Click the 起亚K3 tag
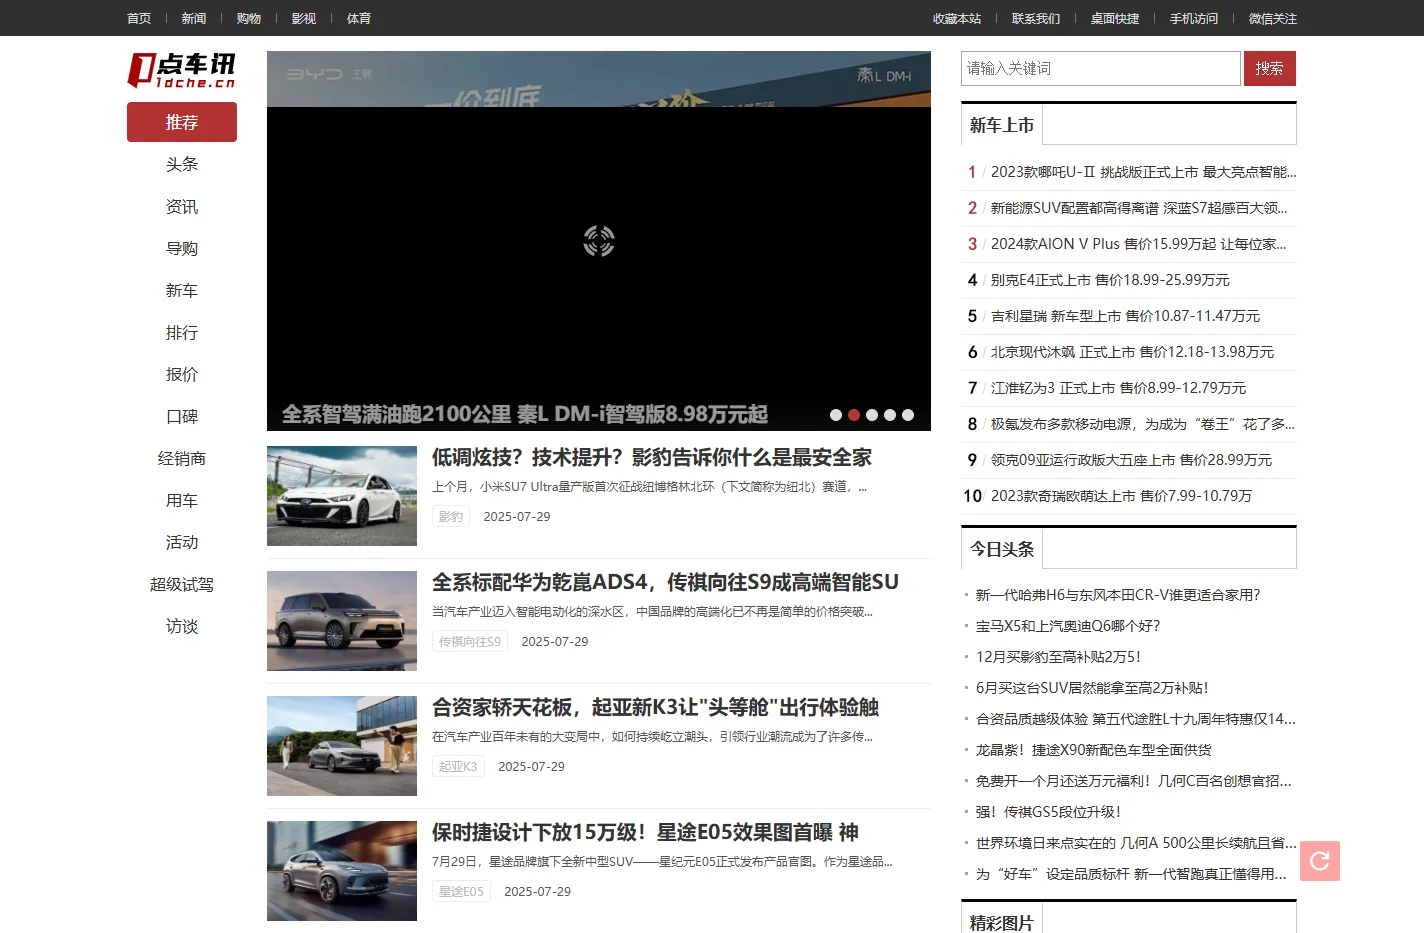Viewport: 1424px width, 933px height. click(458, 766)
